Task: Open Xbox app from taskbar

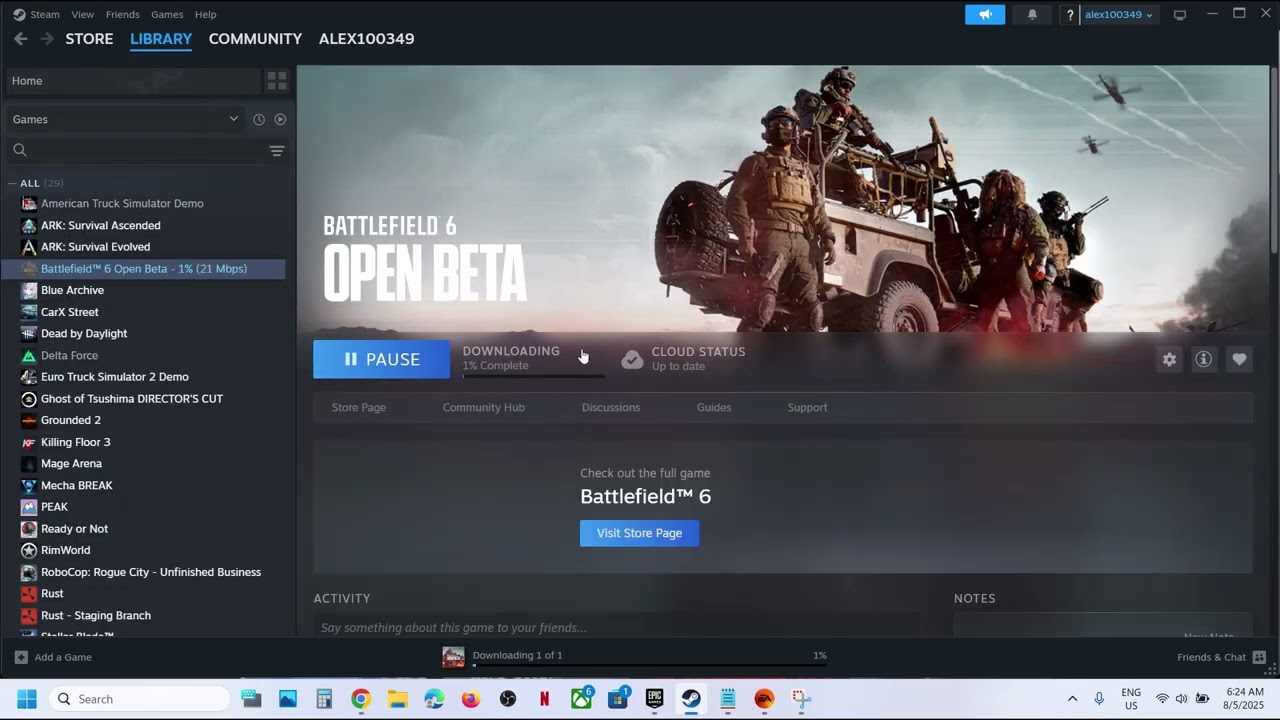Action: point(581,699)
